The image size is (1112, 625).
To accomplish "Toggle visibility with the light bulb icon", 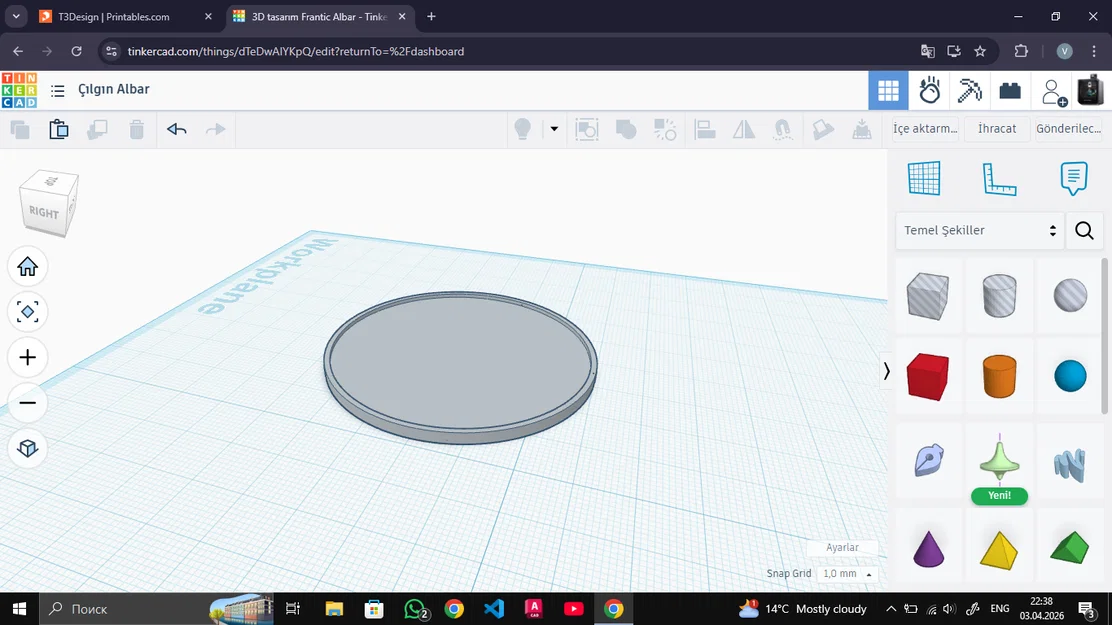I will tap(521, 129).
